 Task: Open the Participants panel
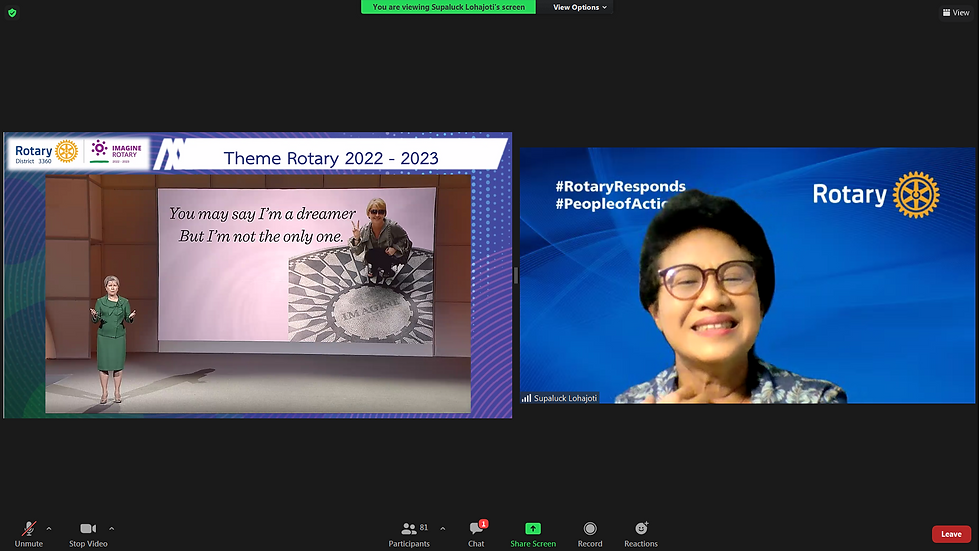pyautogui.click(x=409, y=534)
